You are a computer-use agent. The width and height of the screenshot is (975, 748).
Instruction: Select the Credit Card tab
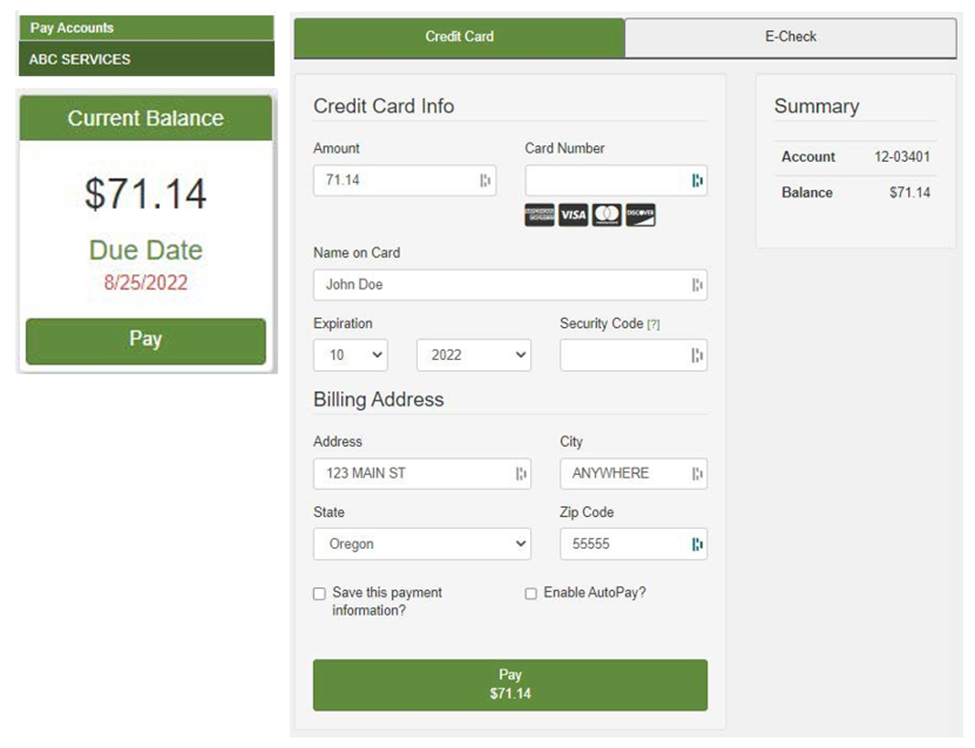pos(459,37)
